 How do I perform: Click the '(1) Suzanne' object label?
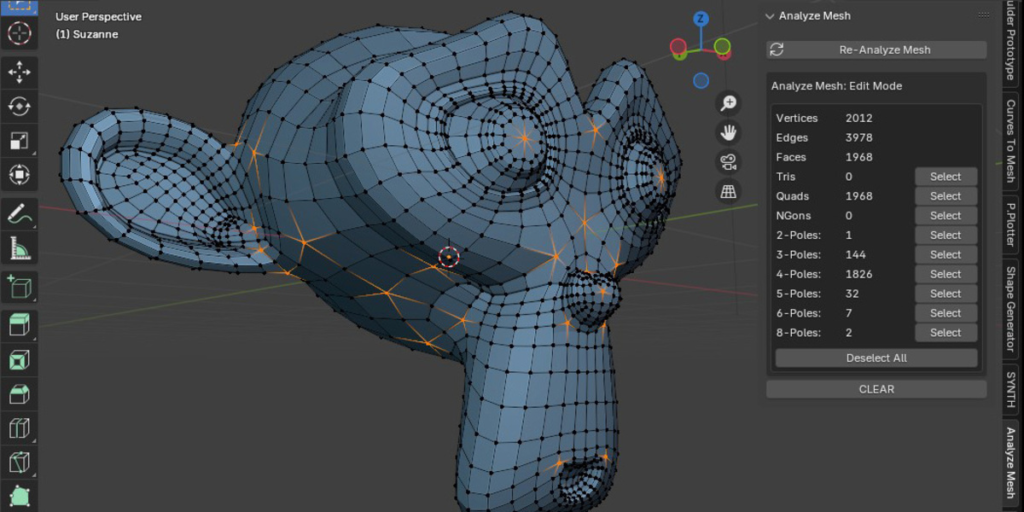[x=87, y=34]
